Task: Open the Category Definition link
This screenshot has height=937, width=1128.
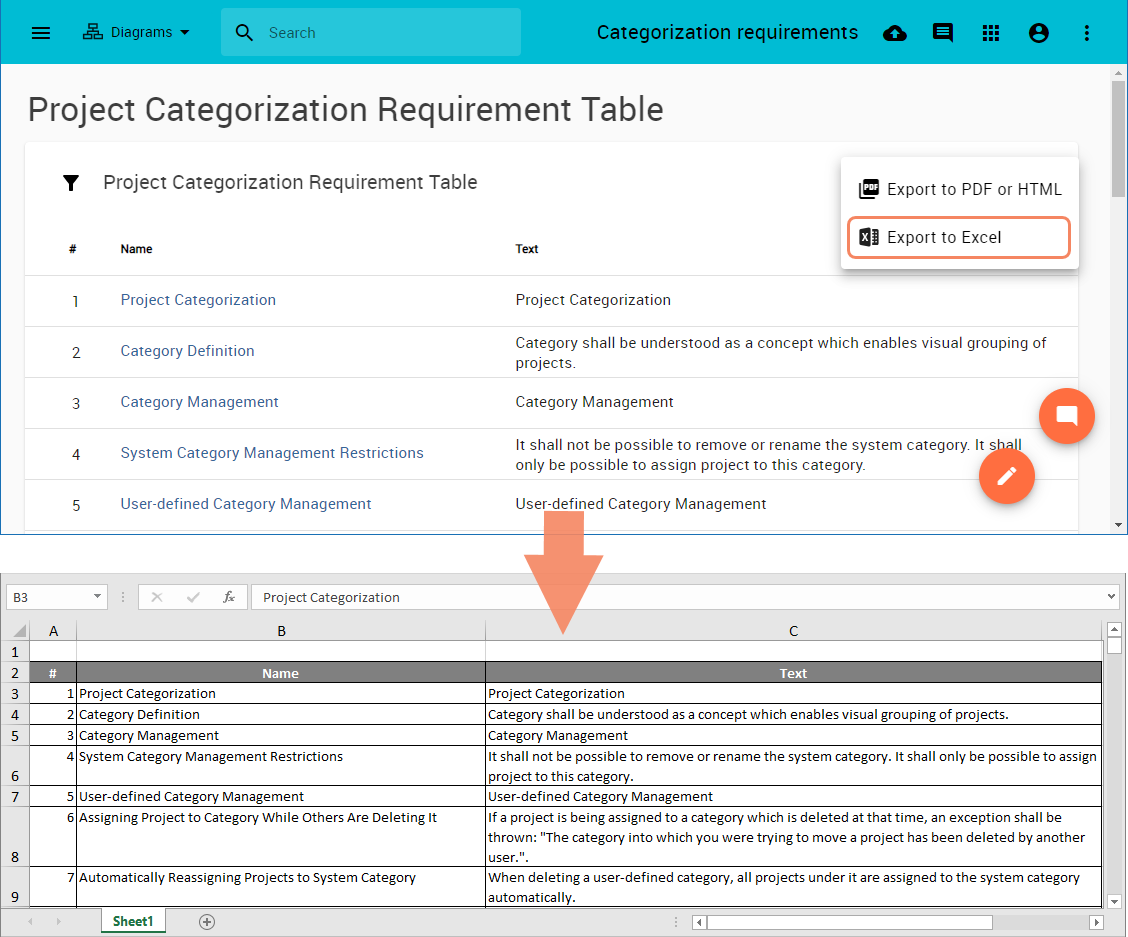Action: click(x=187, y=351)
